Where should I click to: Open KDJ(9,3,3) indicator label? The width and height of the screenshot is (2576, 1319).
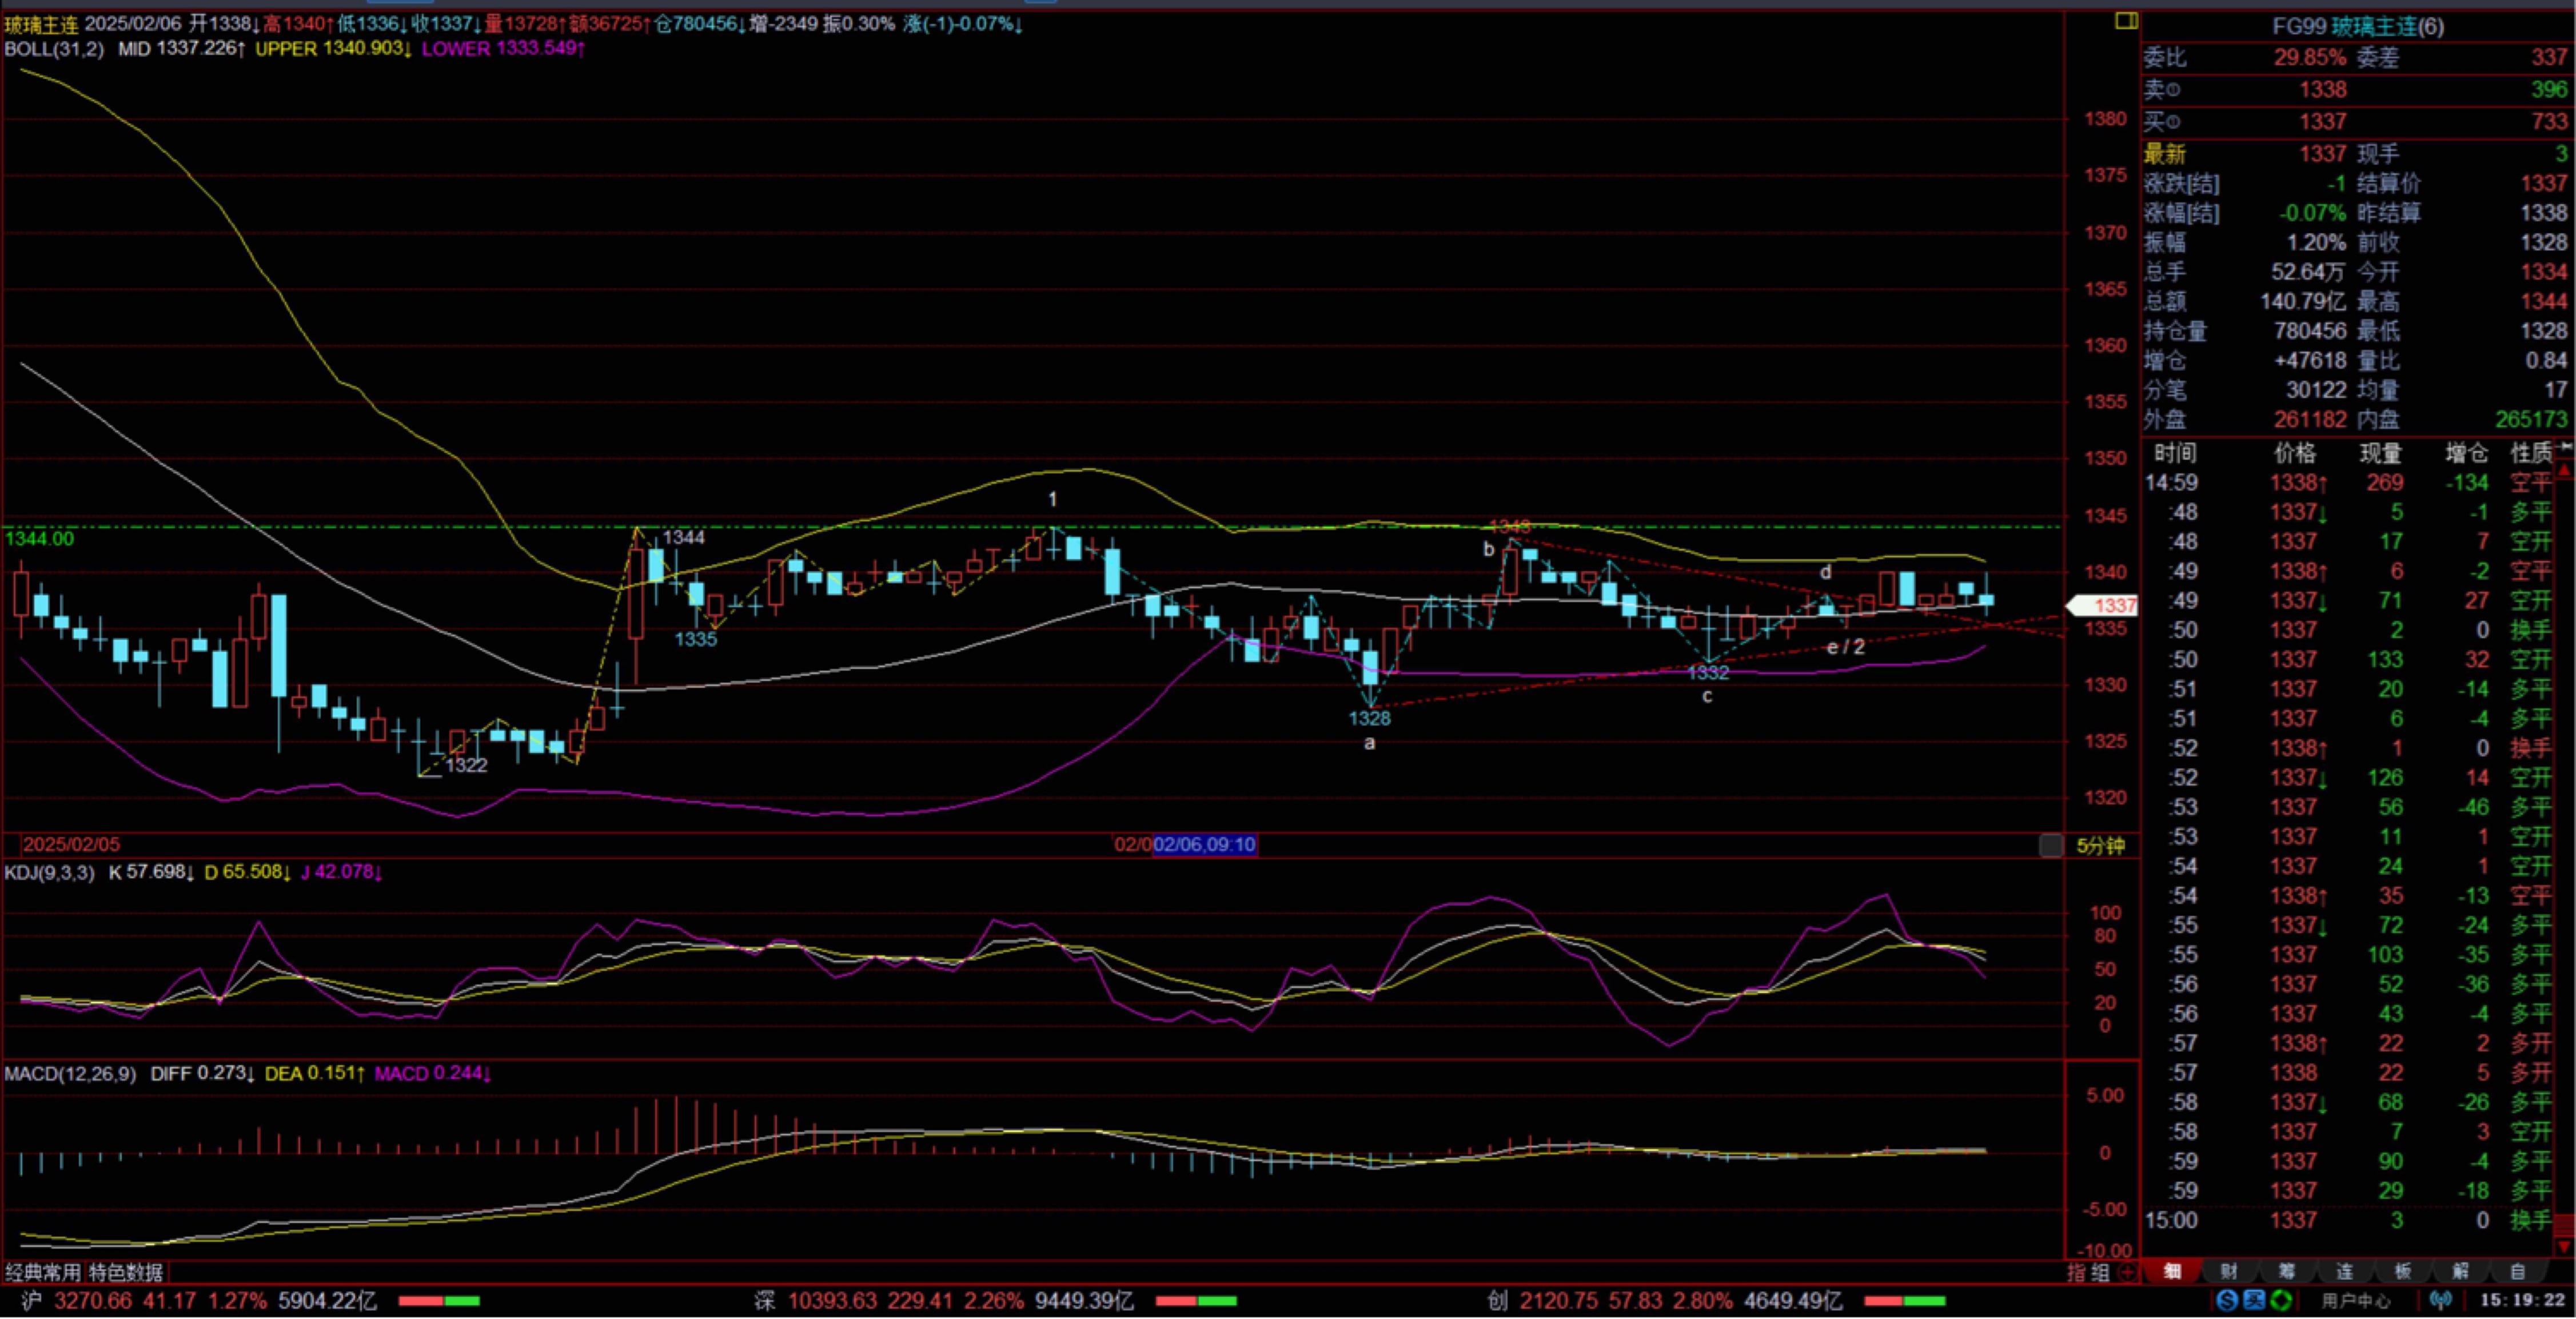[x=50, y=872]
